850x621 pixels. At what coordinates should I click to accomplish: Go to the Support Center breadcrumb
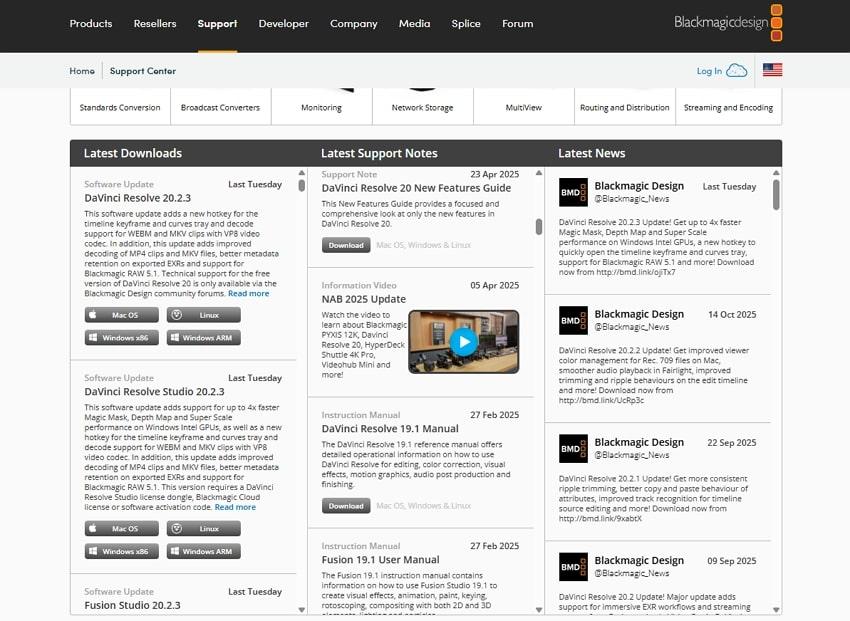pos(143,71)
